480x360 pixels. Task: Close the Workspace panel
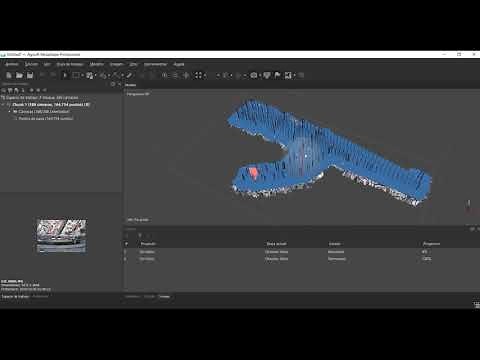(x=119, y=84)
